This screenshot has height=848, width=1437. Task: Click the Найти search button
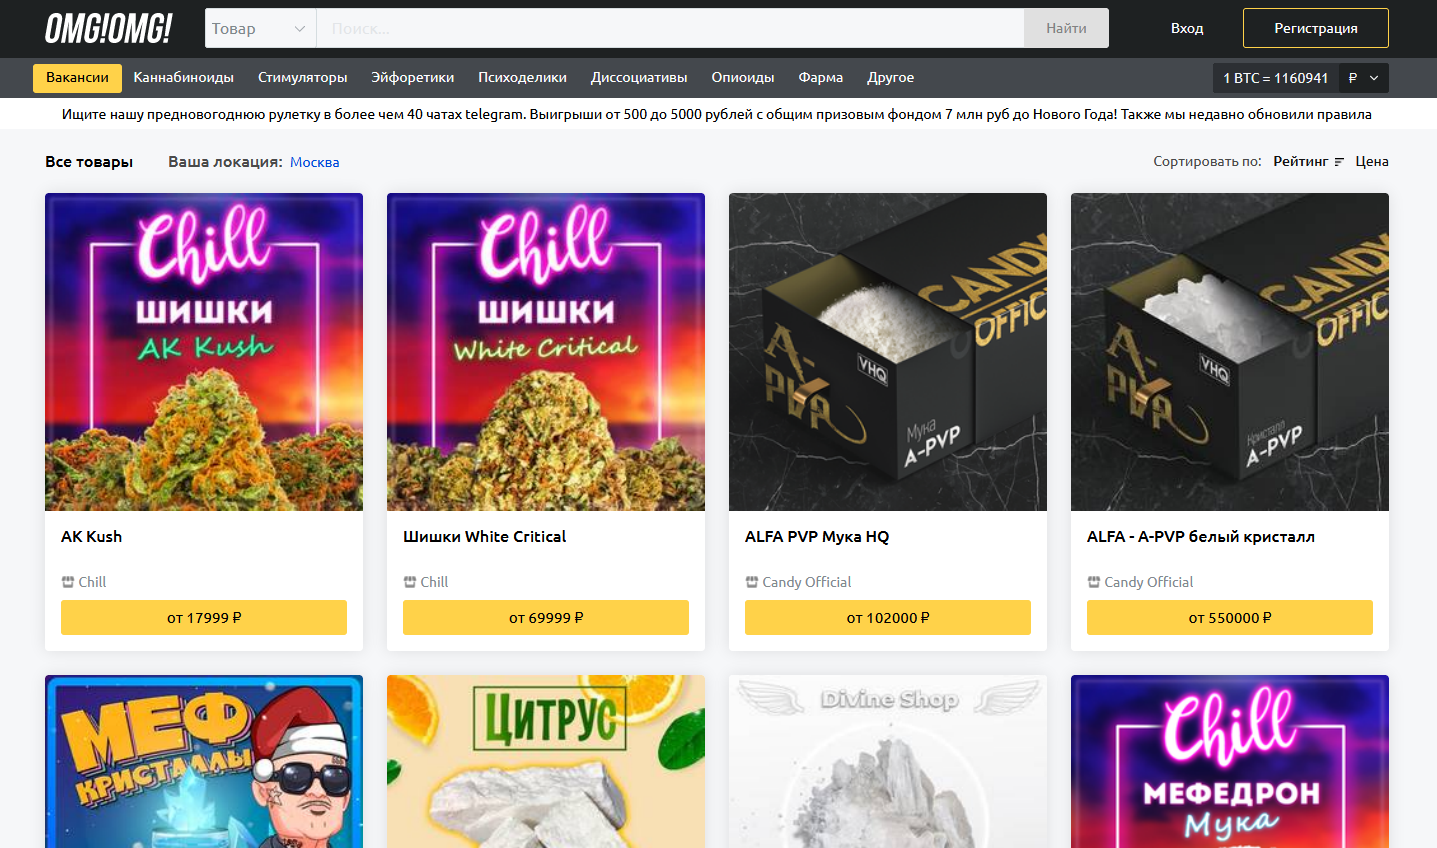click(1066, 28)
